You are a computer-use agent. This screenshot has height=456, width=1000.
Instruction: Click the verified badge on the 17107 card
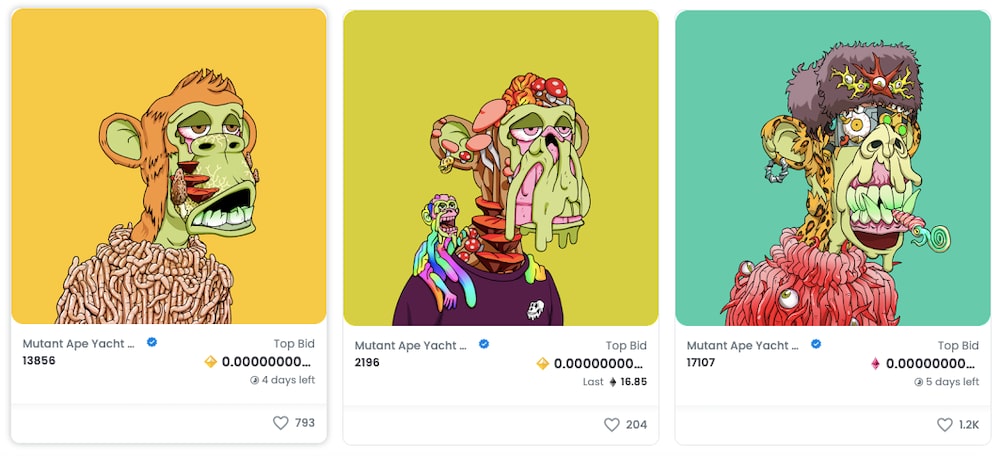click(x=816, y=344)
